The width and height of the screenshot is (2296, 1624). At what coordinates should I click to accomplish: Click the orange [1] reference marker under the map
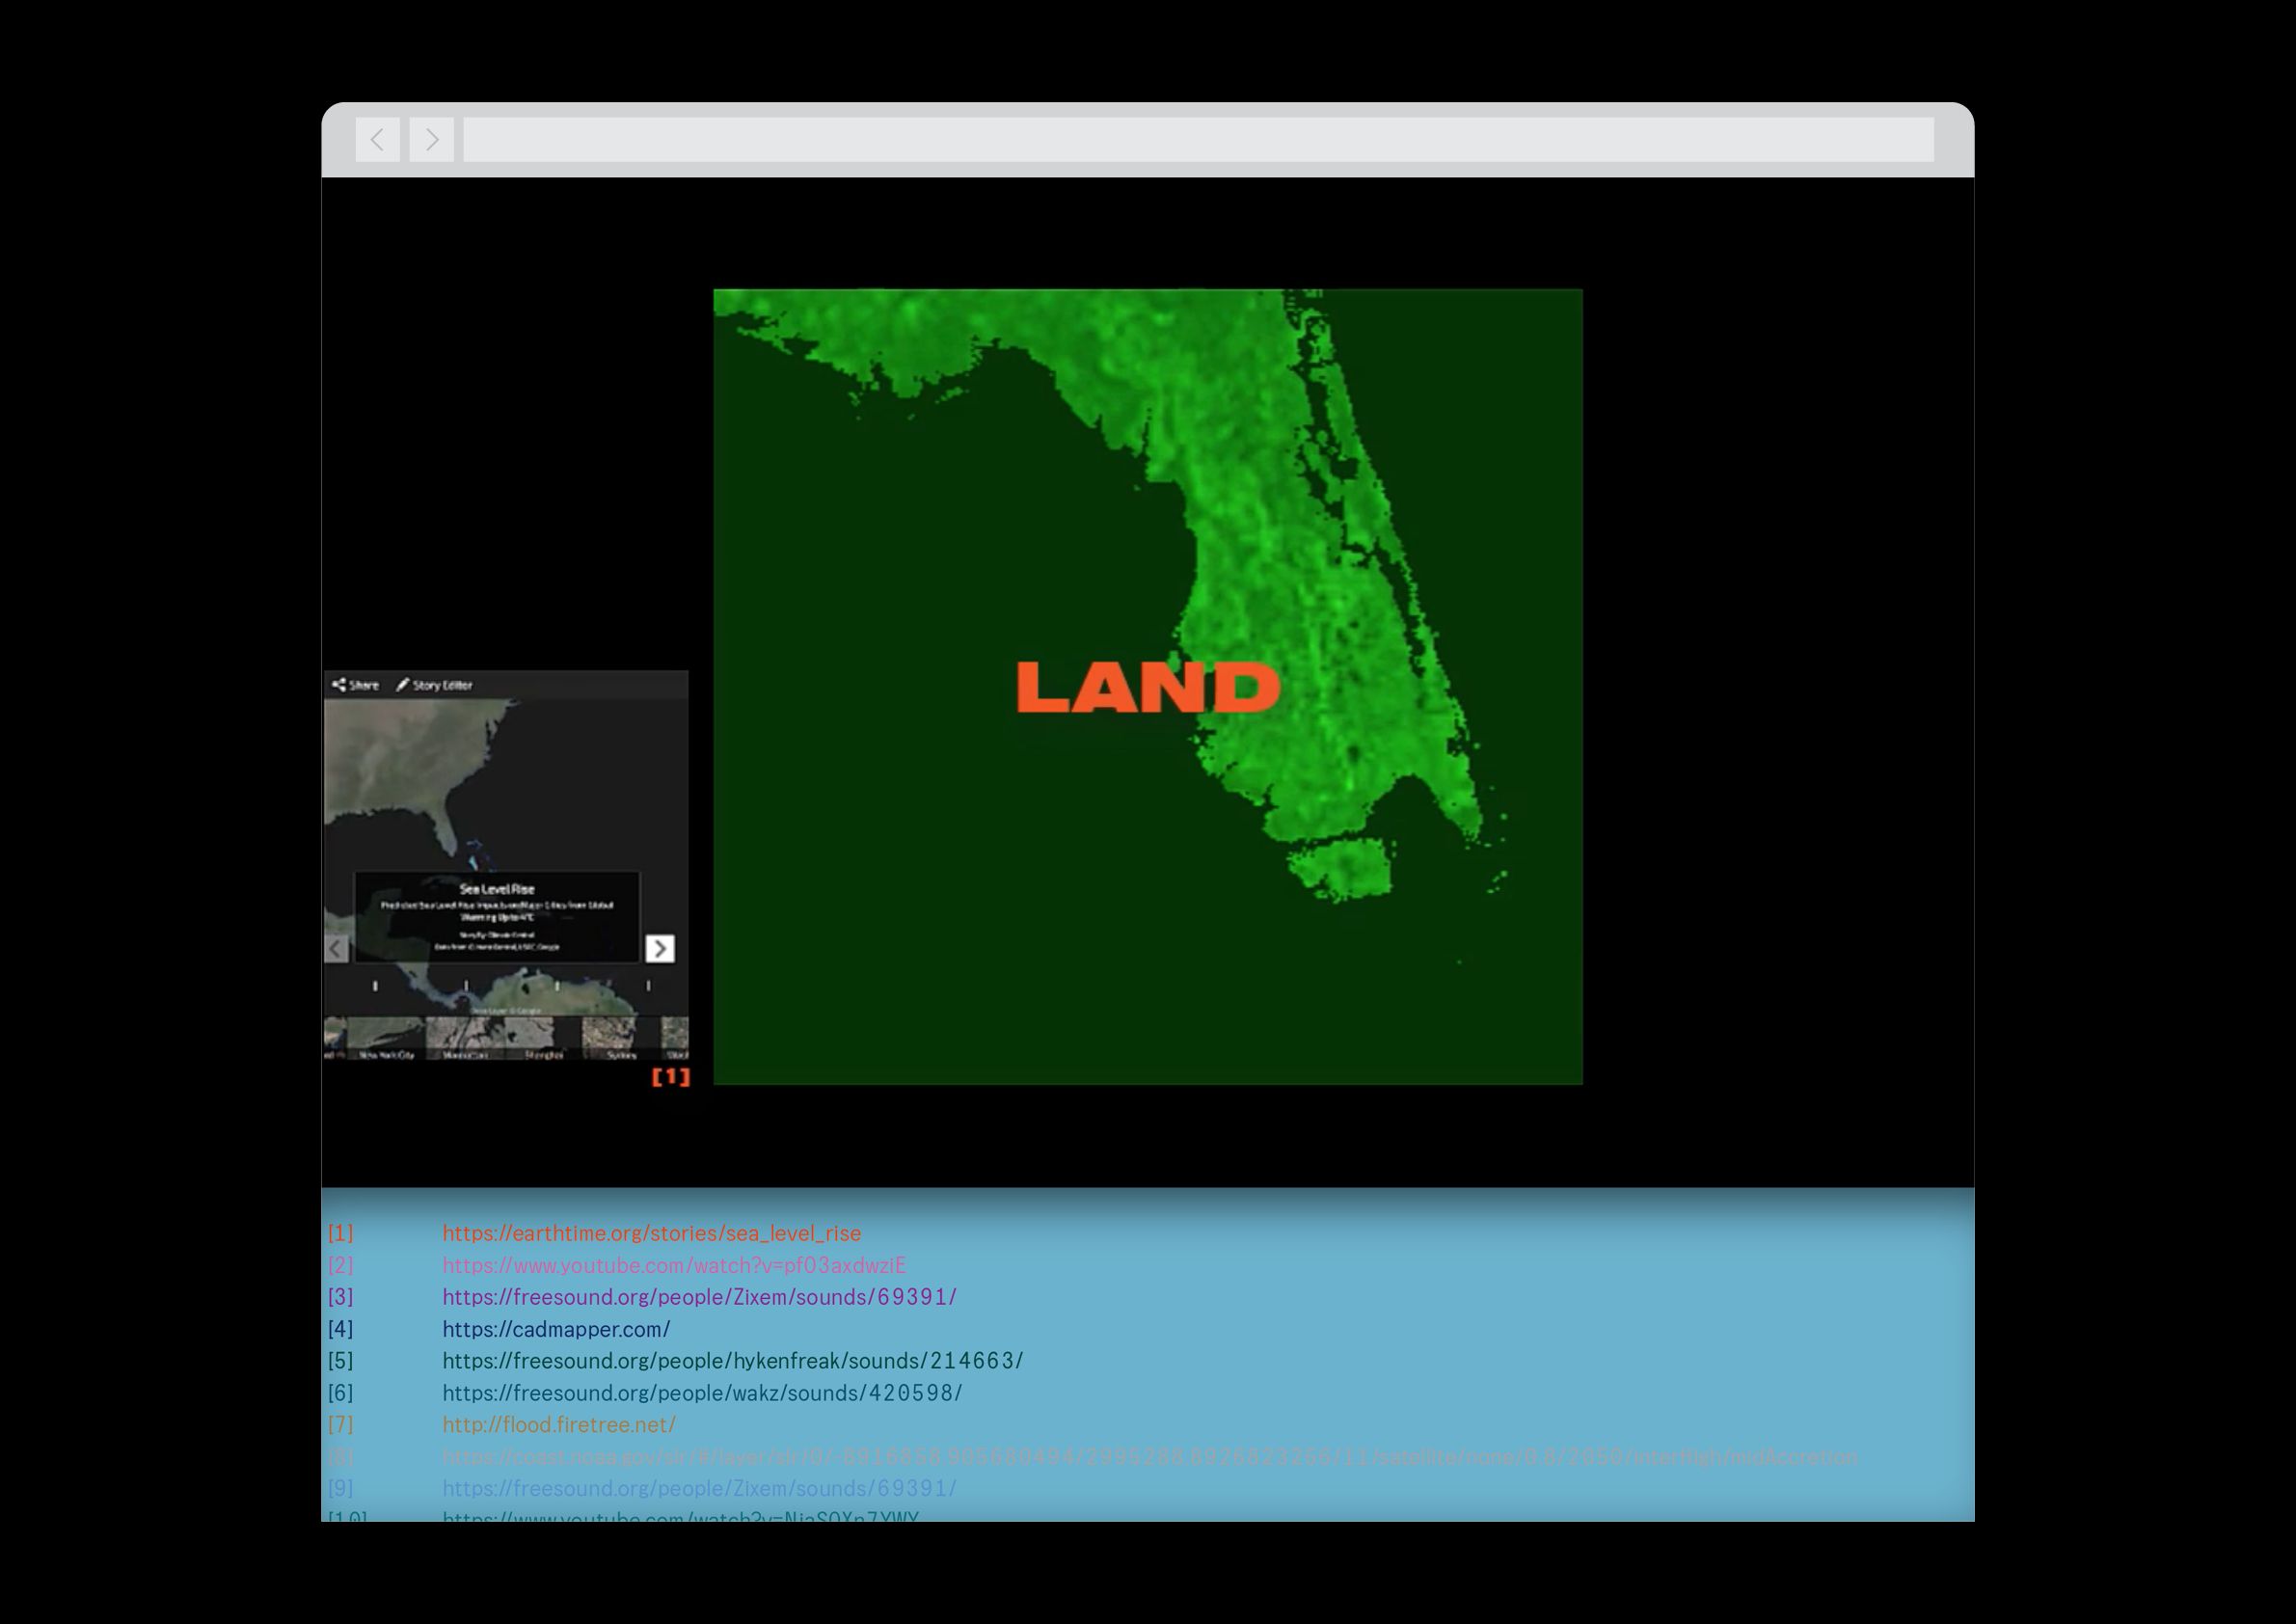coord(671,1076)
